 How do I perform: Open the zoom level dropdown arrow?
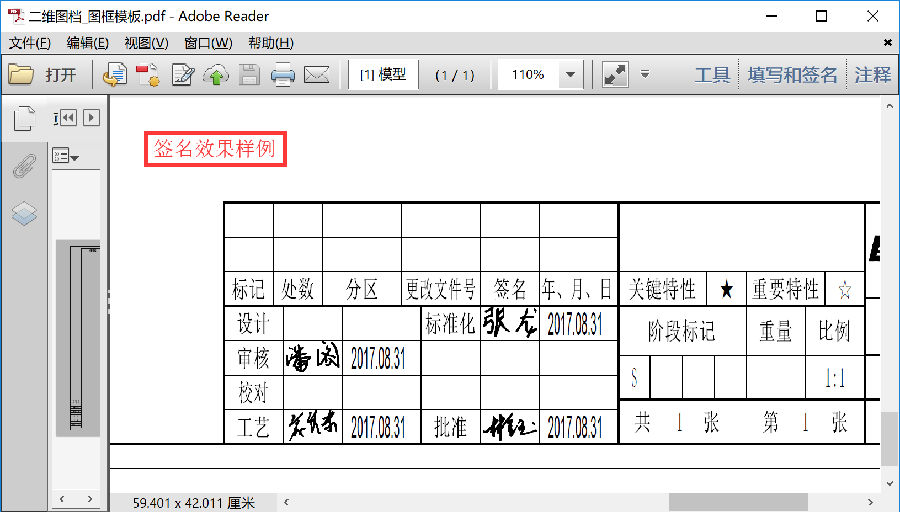click(570, 75)
